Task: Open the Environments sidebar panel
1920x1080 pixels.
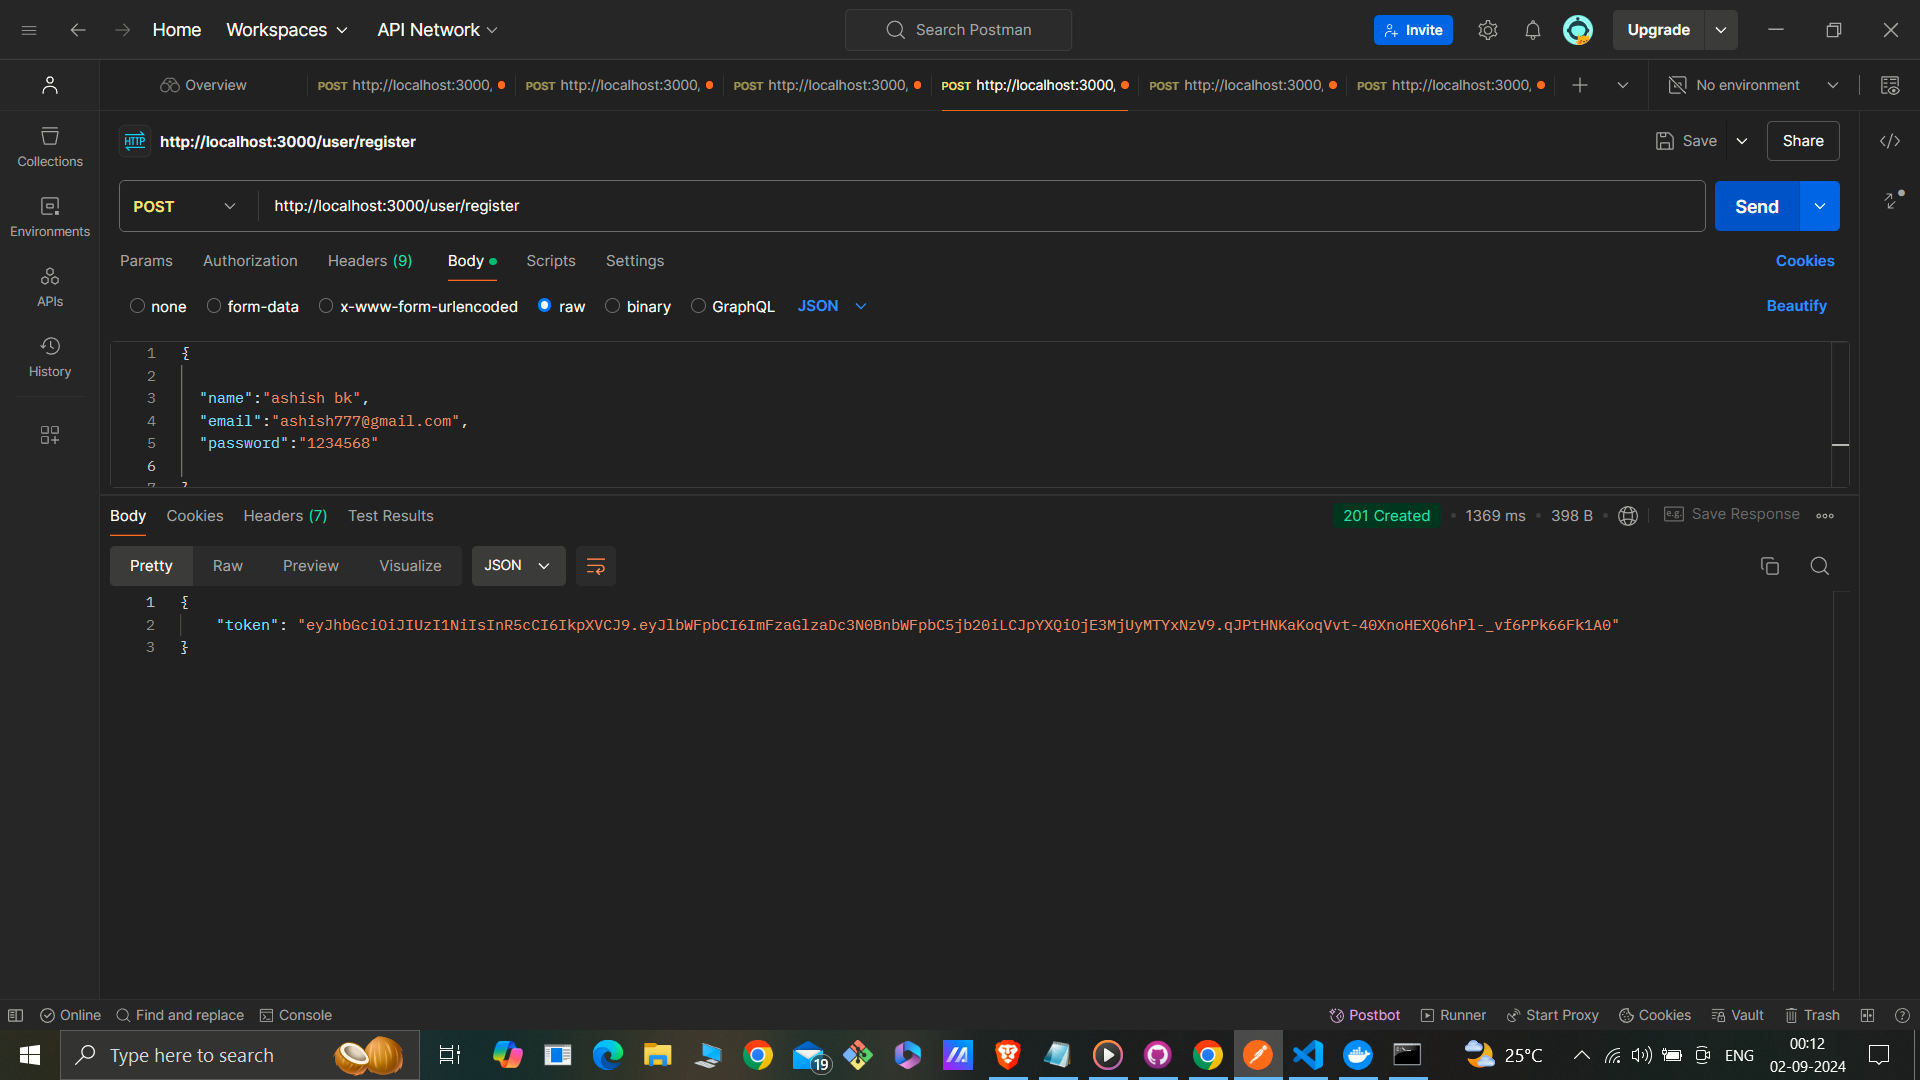Action: (x=50, y=216)
